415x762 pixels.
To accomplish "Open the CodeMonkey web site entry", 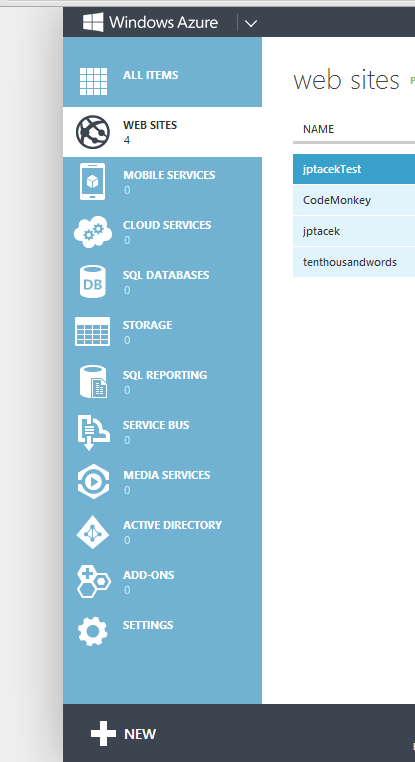I will pyautogui.click(x=354, y=200).
